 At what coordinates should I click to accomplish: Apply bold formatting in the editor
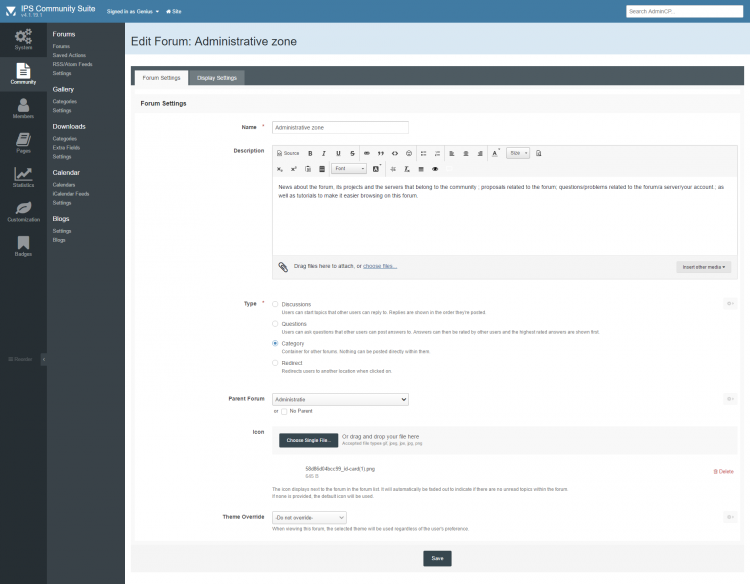(310, 153)
